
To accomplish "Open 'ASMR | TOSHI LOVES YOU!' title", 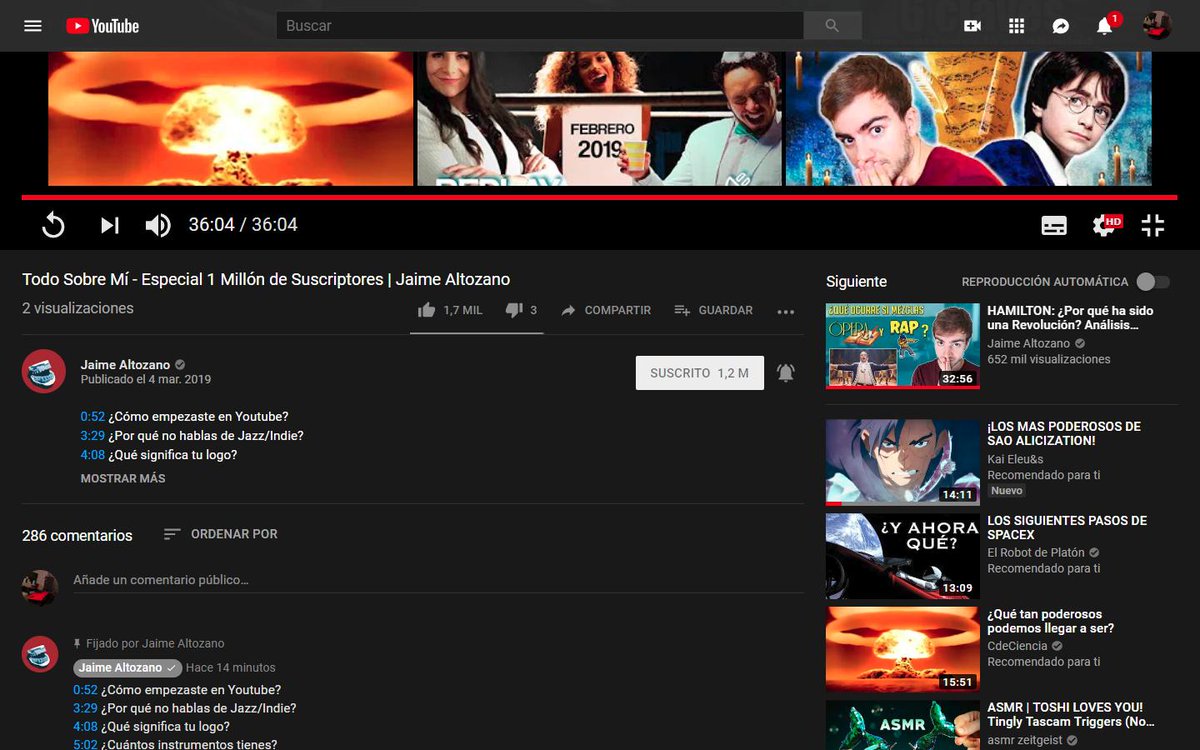I will (1070, 714).
